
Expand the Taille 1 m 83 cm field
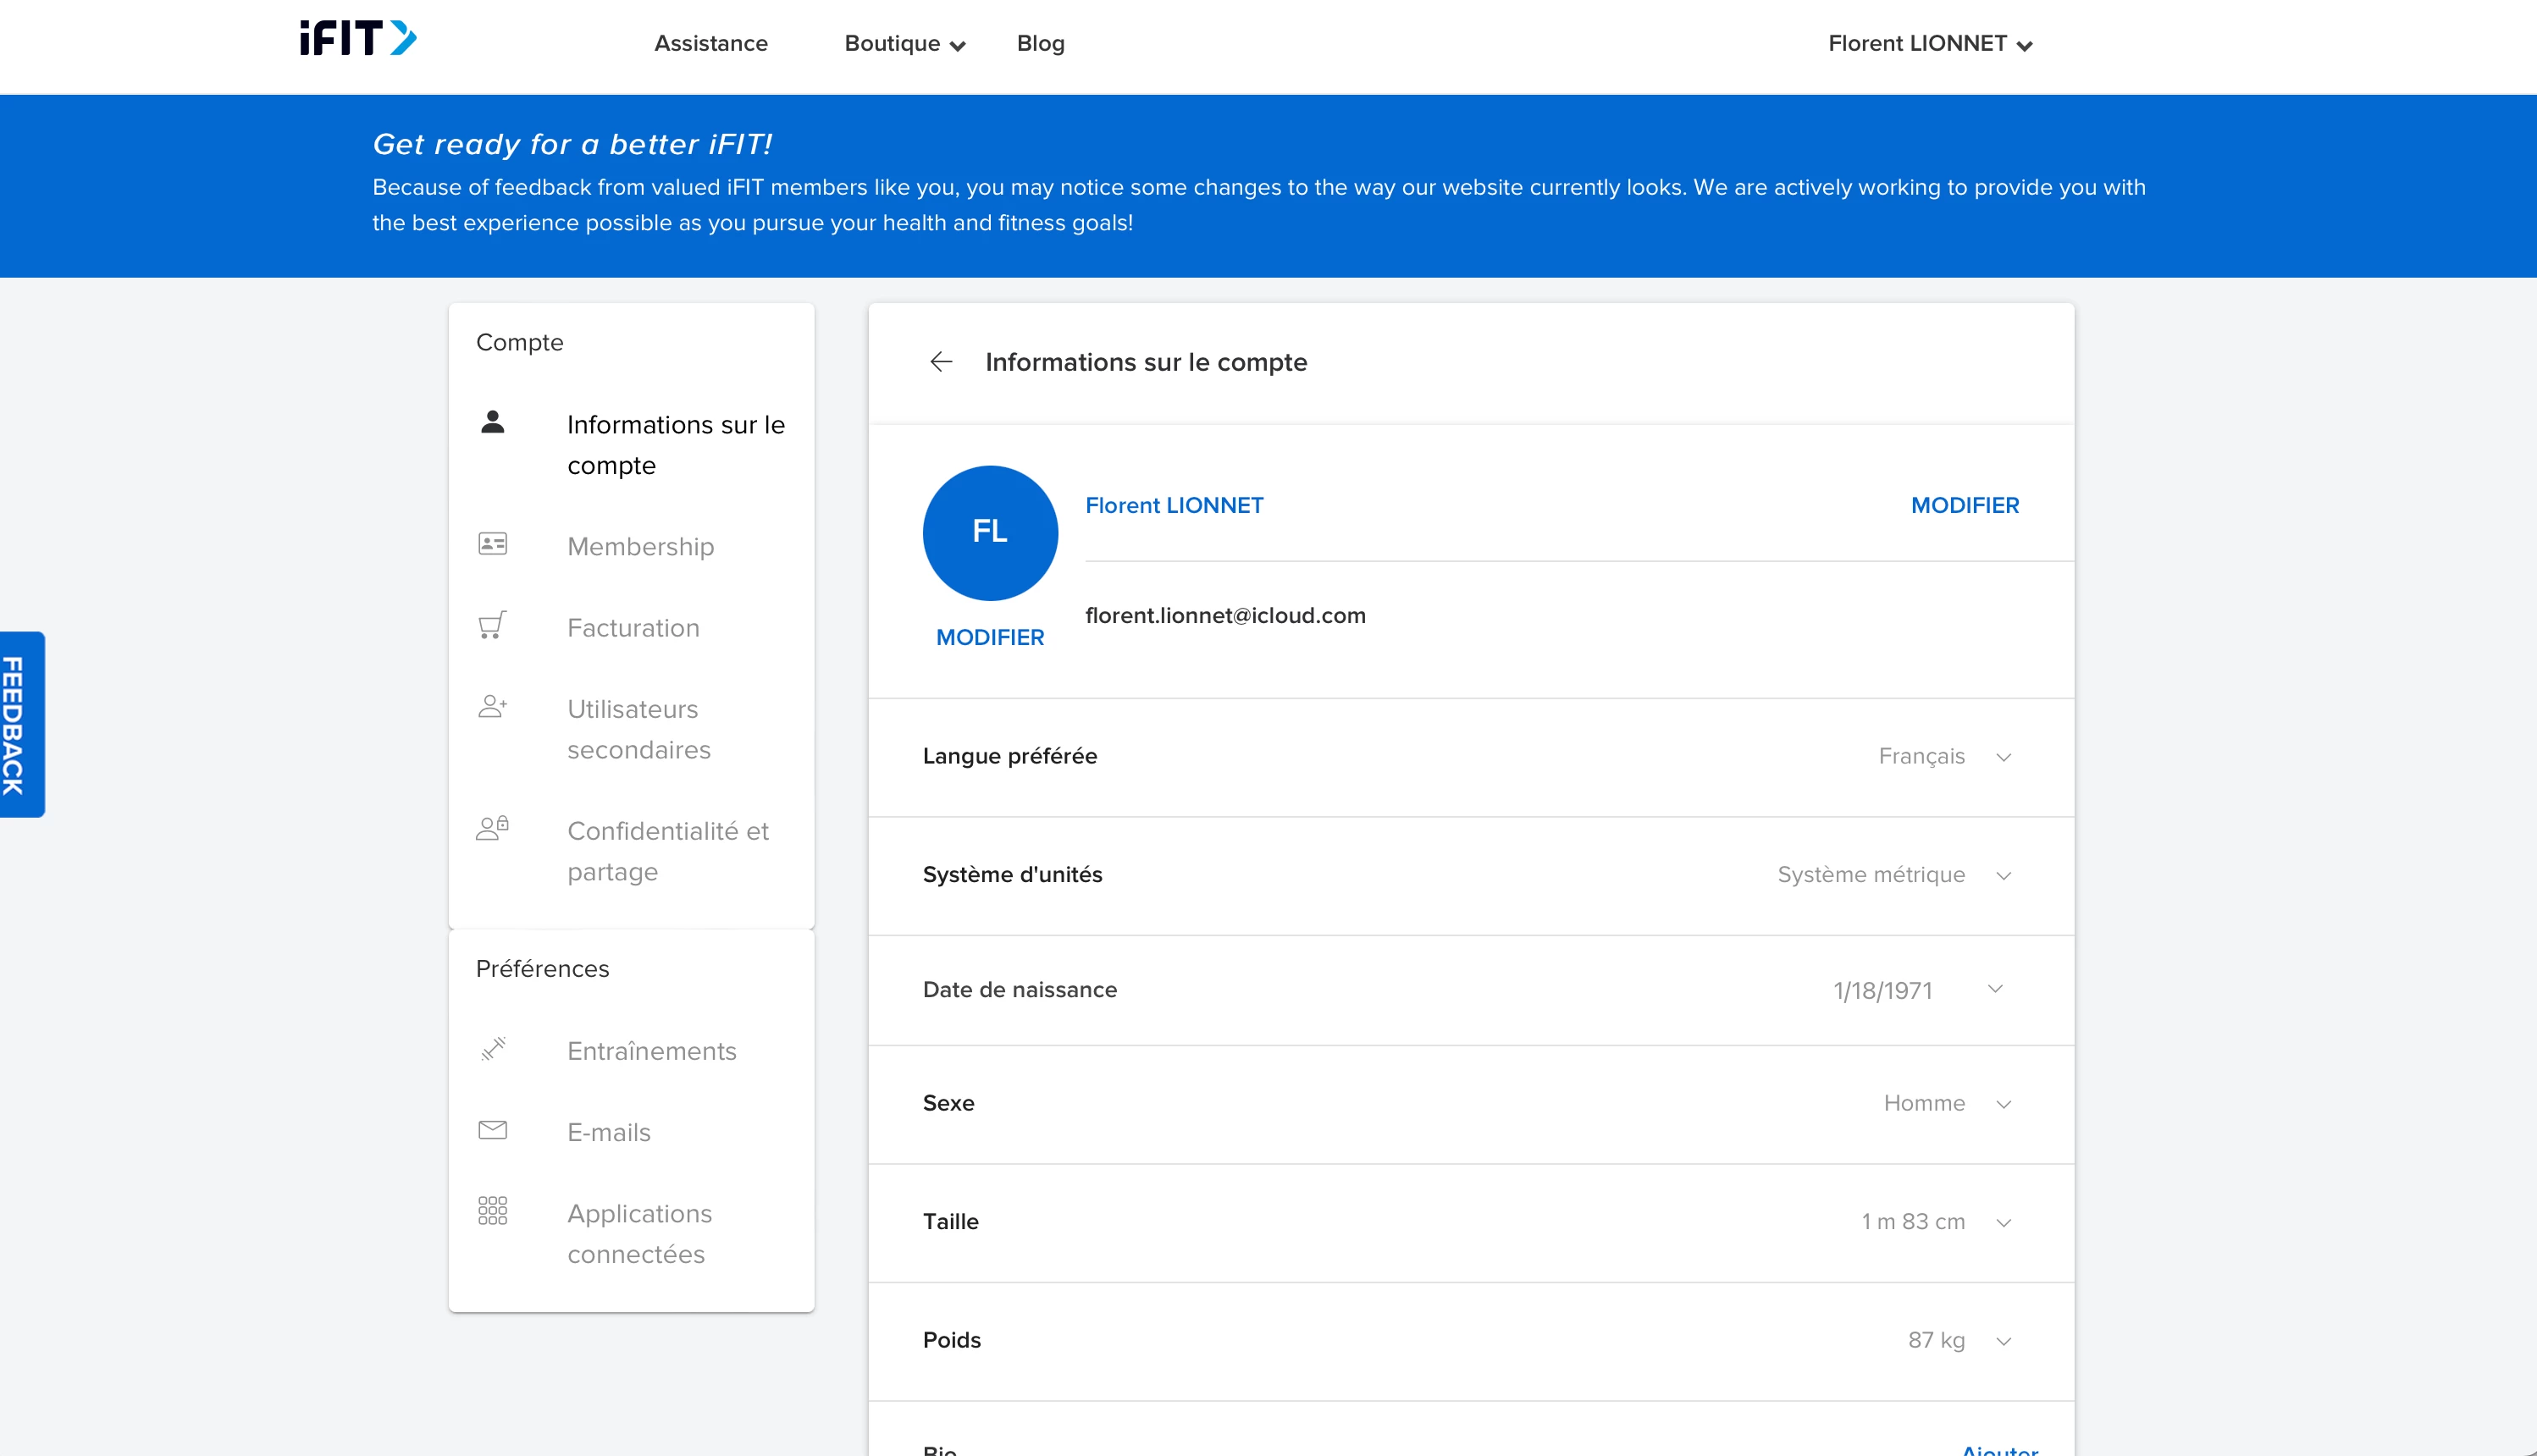pos(1936,1222)
